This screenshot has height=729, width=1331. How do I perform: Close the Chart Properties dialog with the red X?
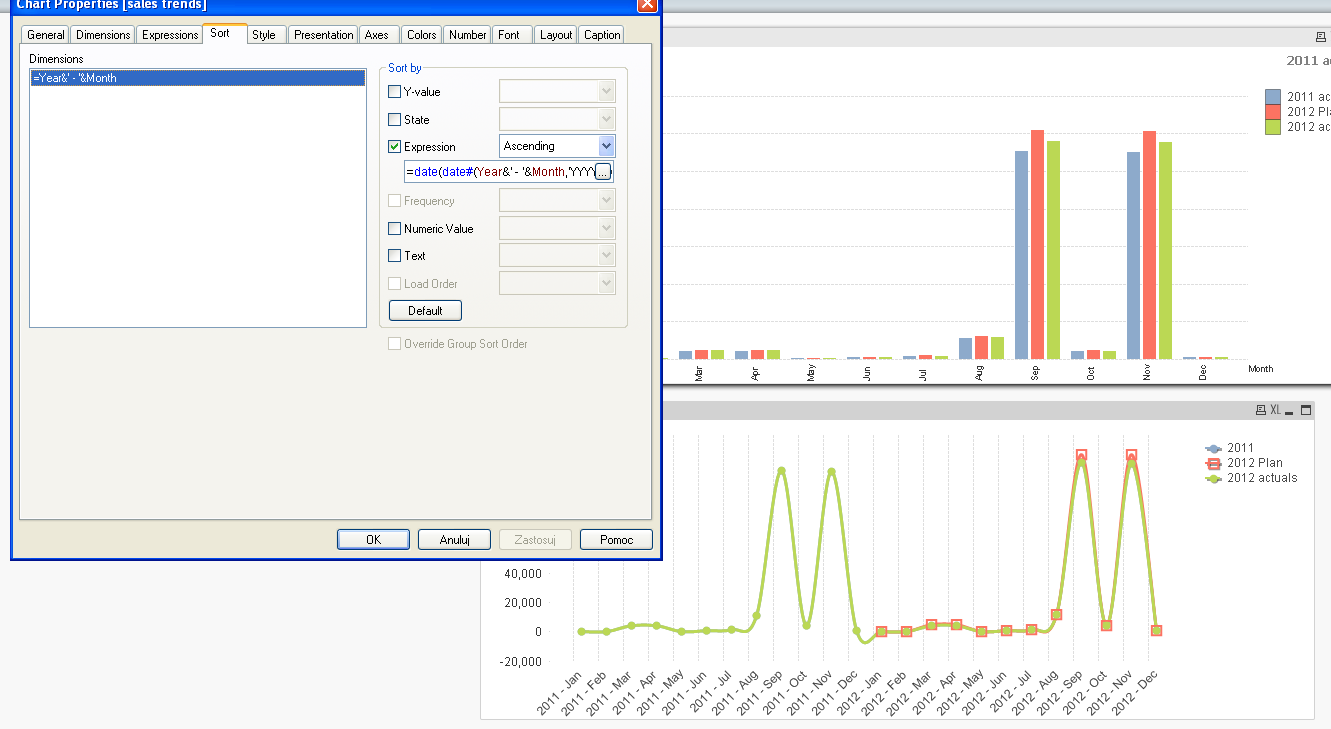click(646, 5)
